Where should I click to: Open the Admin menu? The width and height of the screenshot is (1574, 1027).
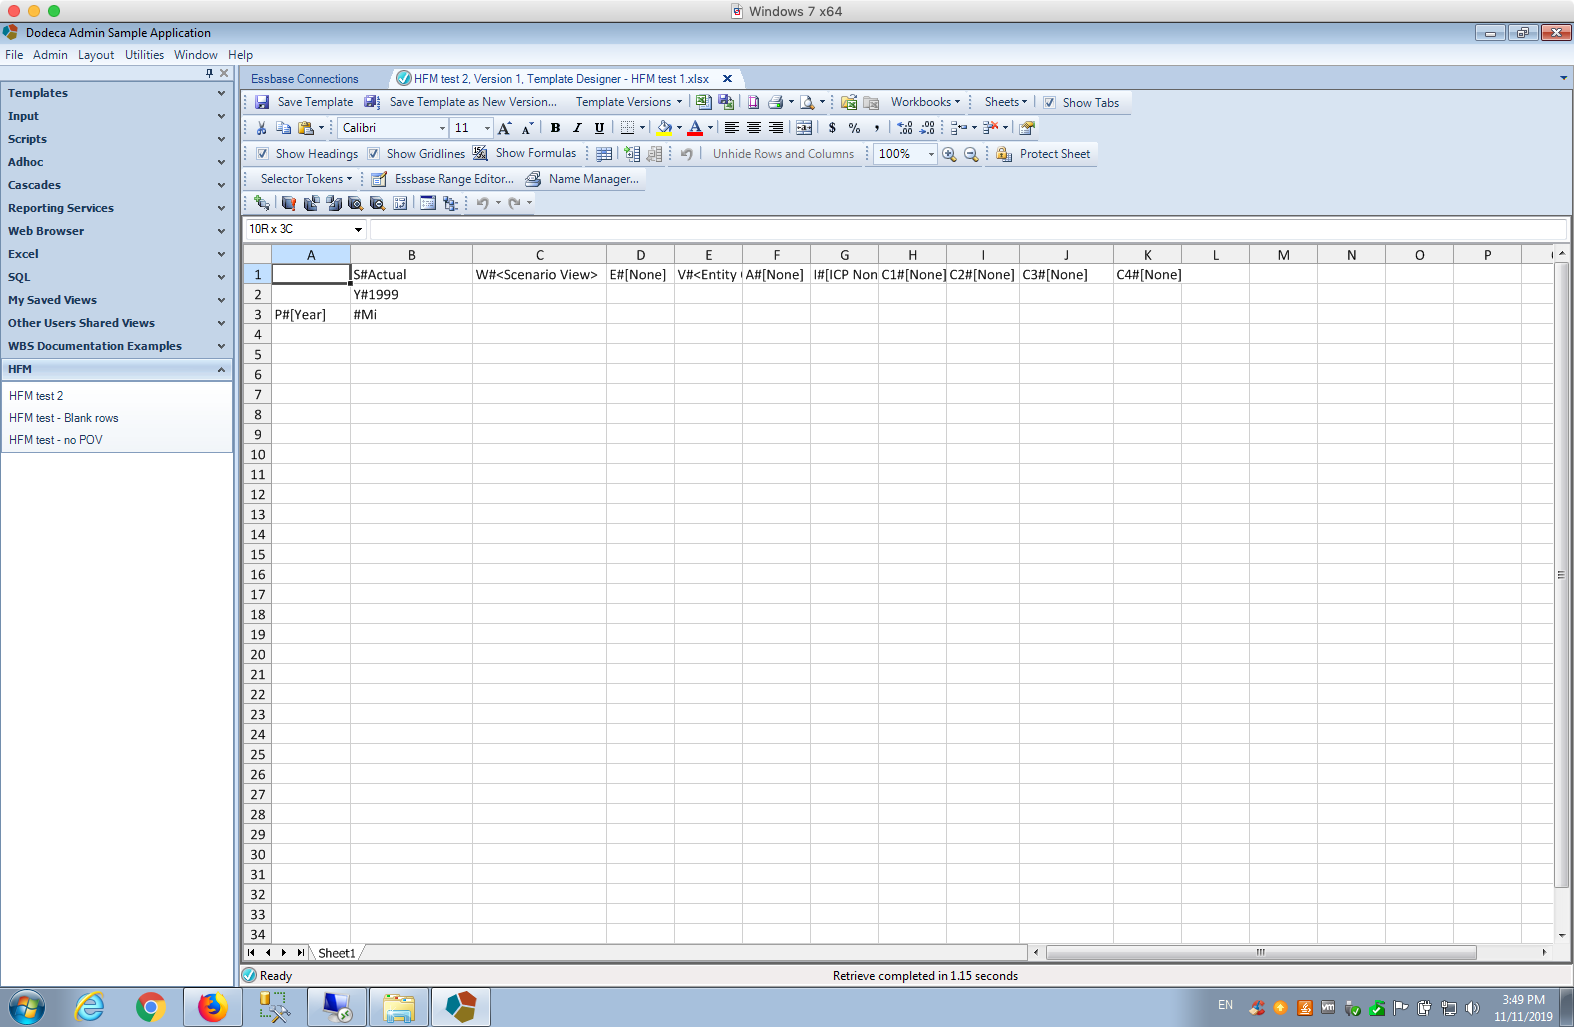click(x=50, y=55)
